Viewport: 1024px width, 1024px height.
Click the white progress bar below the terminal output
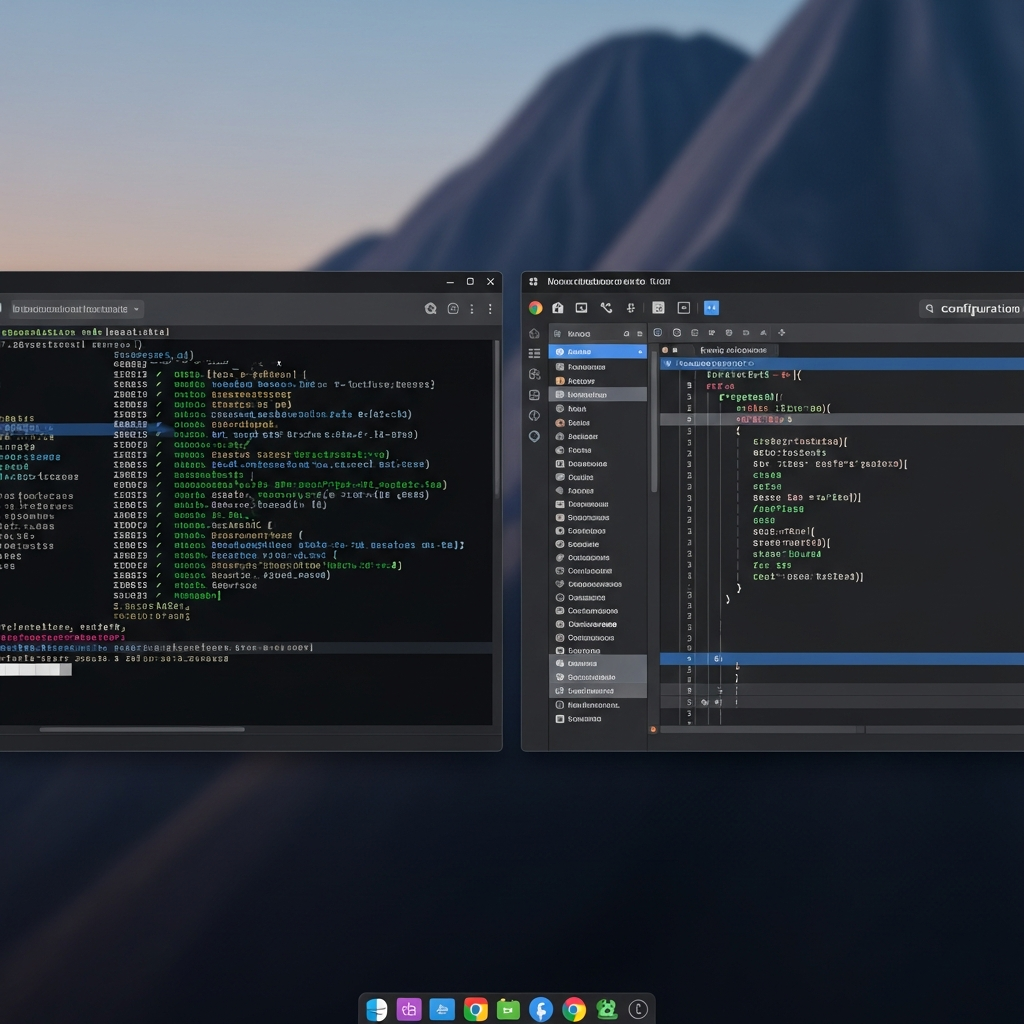[x=36, y=670]
